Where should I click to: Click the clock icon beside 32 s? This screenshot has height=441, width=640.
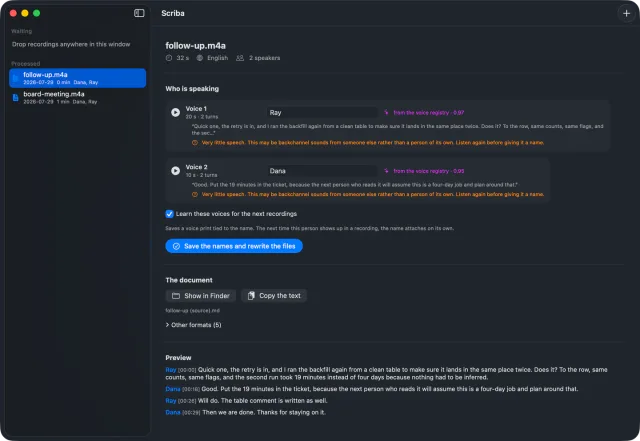pyautogui.click(x=169, y=58)
